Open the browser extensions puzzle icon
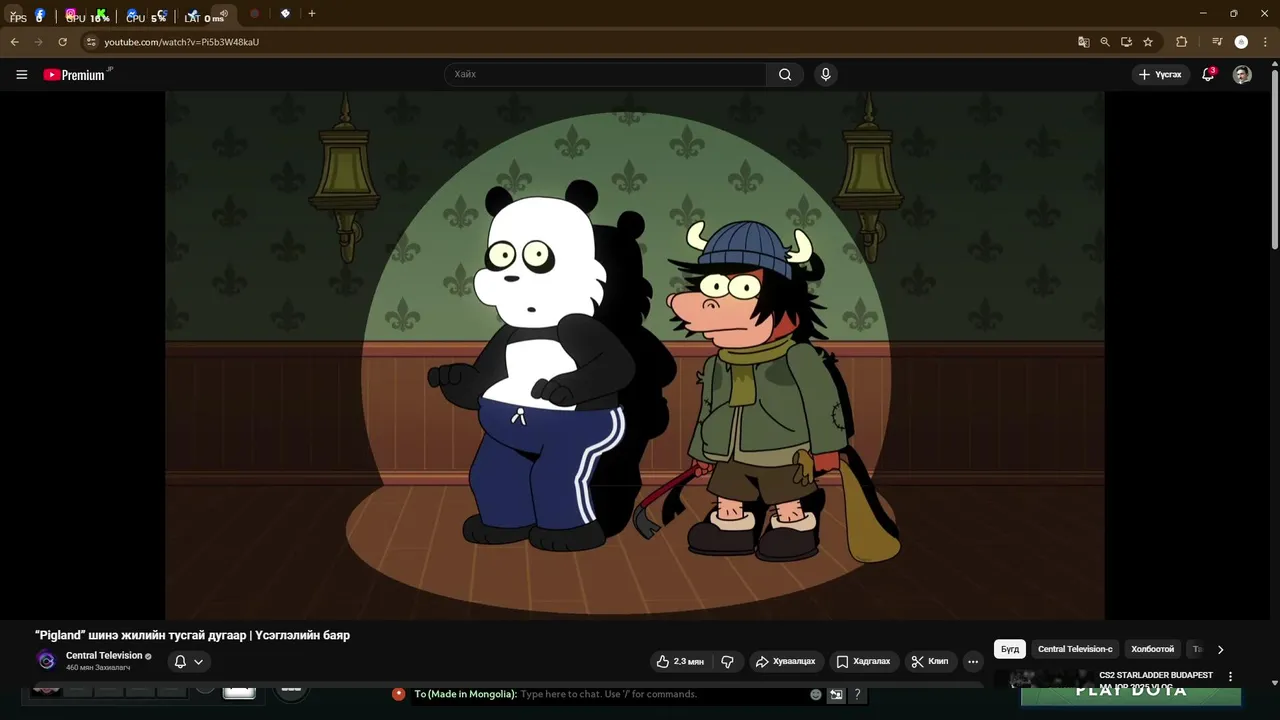 pyautogui.click(x=1181, y=42)
